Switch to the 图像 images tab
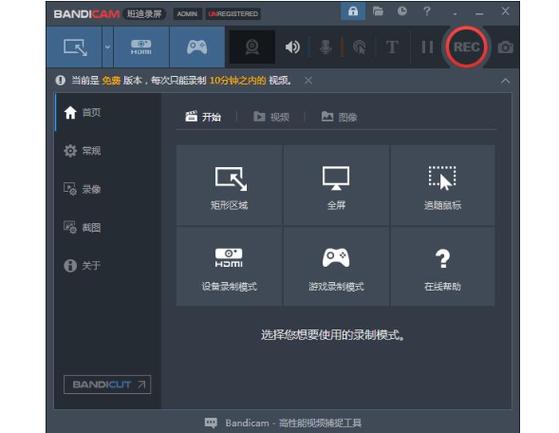The width and height of the screenshot is (559, 433). tap(339, 117)
